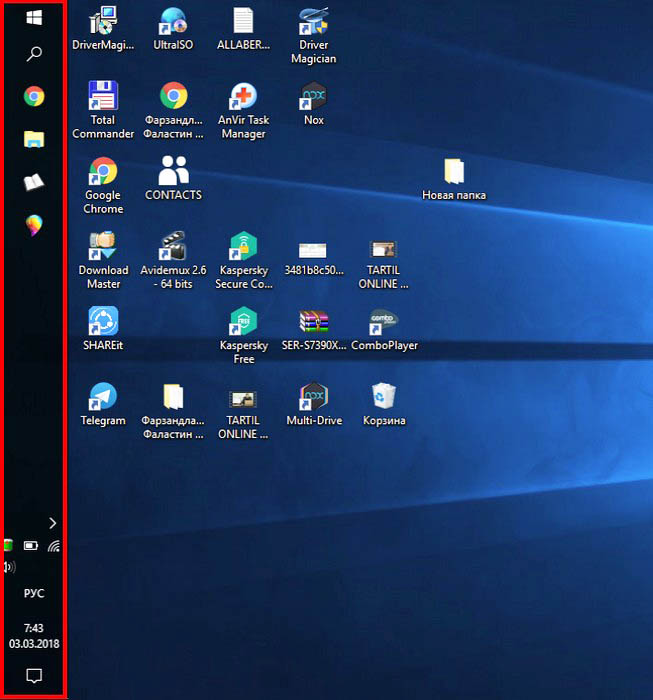Open File Explorer from the taskbar
The image size is (653, 700).
tap(34, 139)
